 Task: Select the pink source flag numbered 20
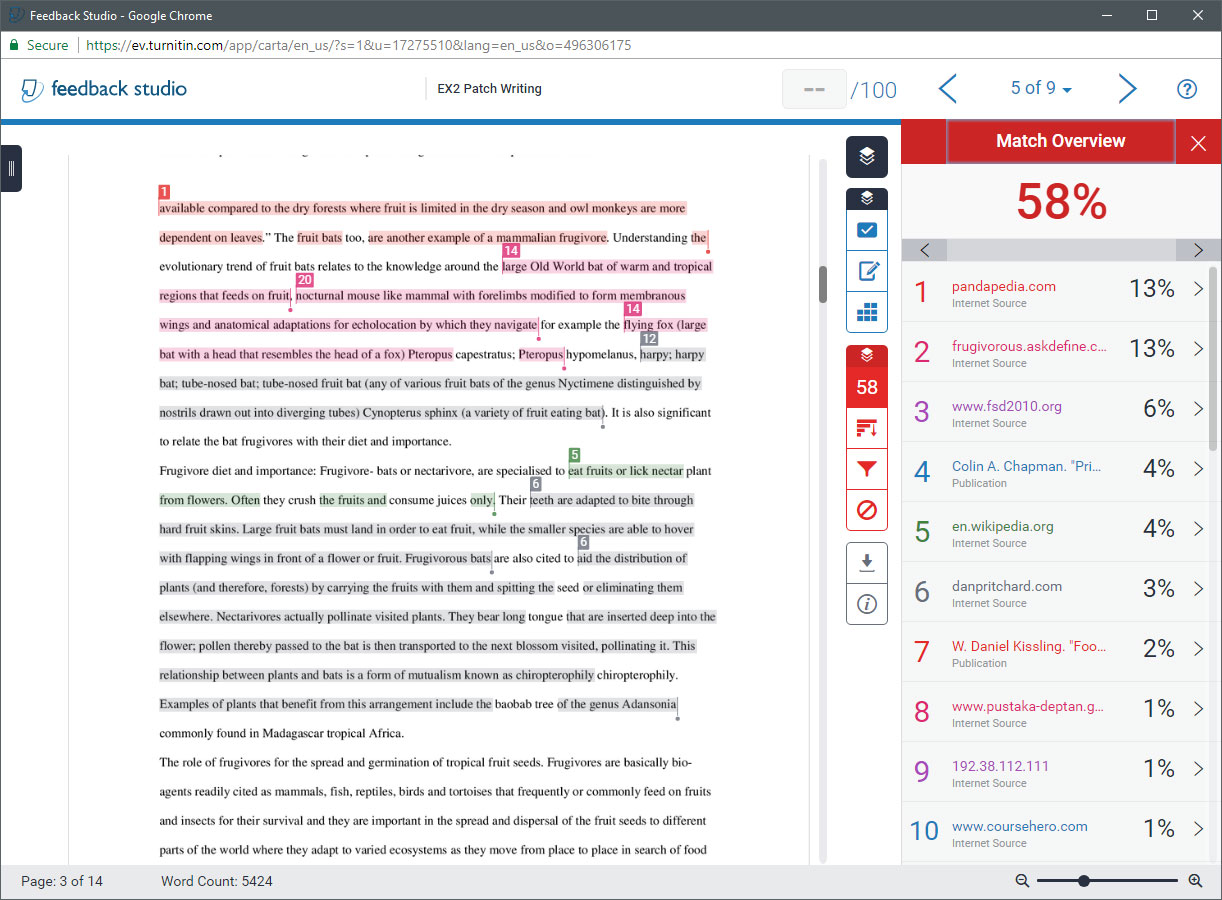[304, 280]
